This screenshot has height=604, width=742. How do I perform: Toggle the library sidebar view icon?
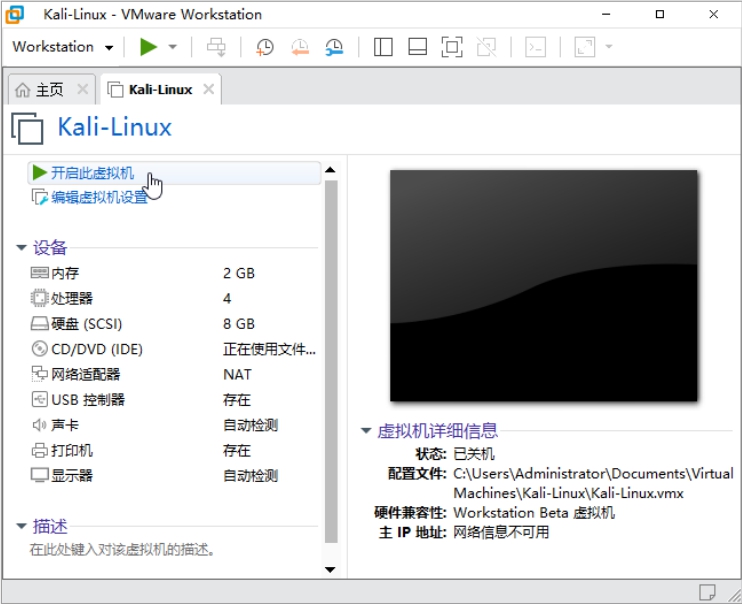coord(383,47)
